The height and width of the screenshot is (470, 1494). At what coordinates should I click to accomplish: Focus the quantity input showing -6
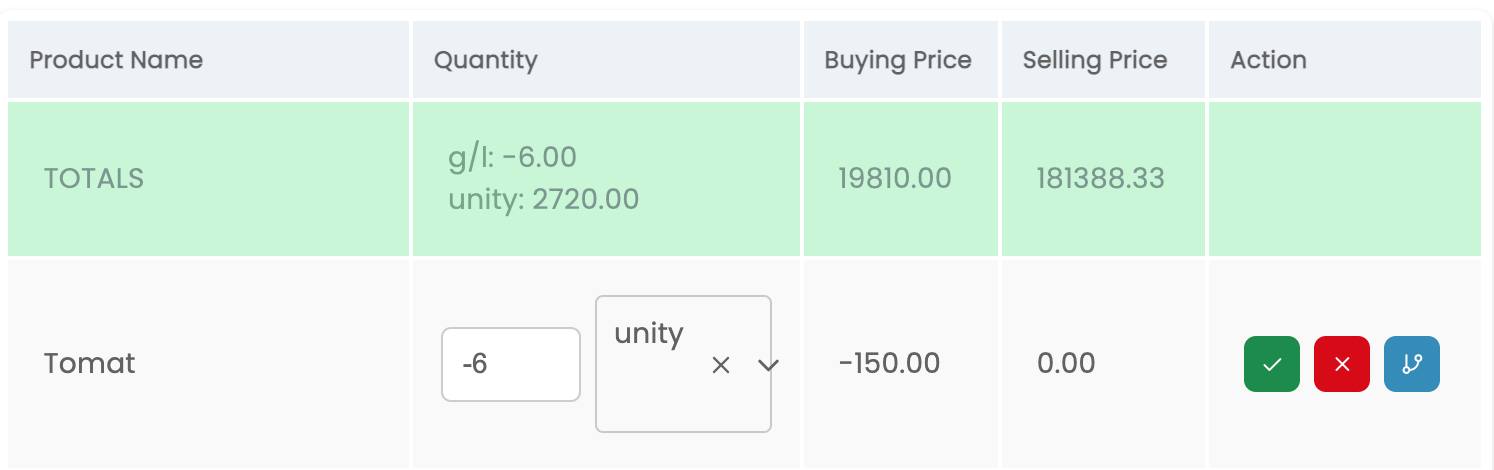[510, 364]
